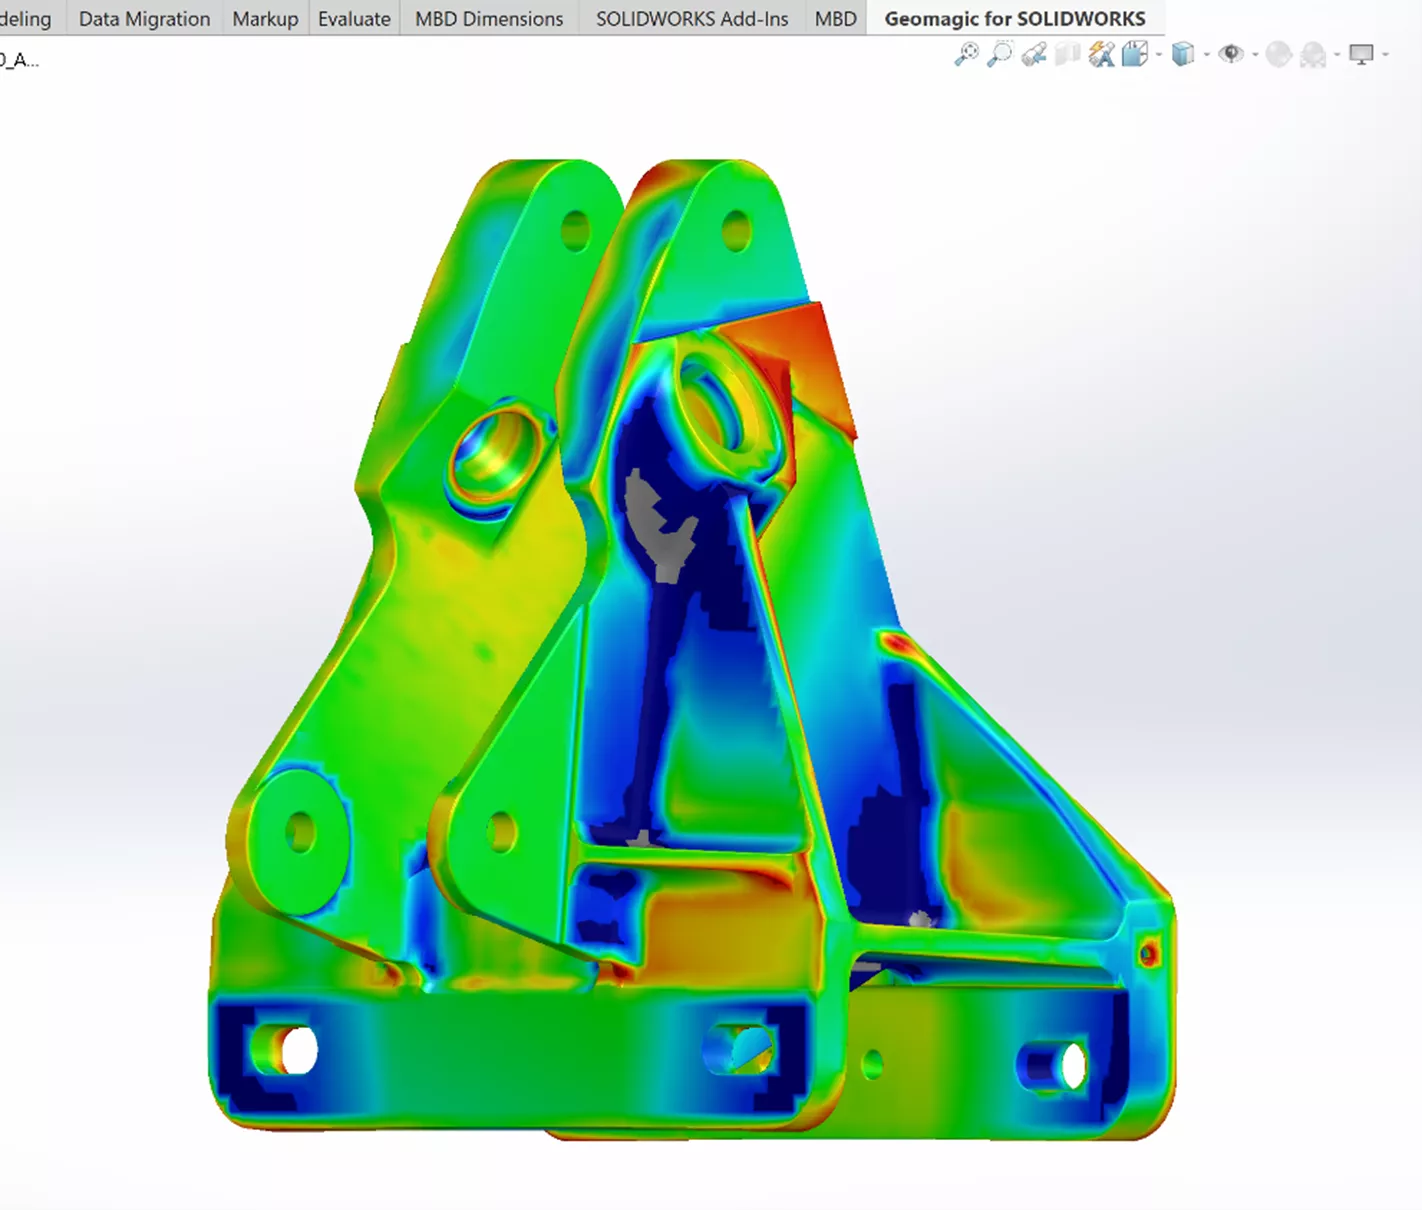Click the Apply Scene icon
Viewport: 1422px width, 1210px height.
pyautogui.click(x=1313, y=55)
